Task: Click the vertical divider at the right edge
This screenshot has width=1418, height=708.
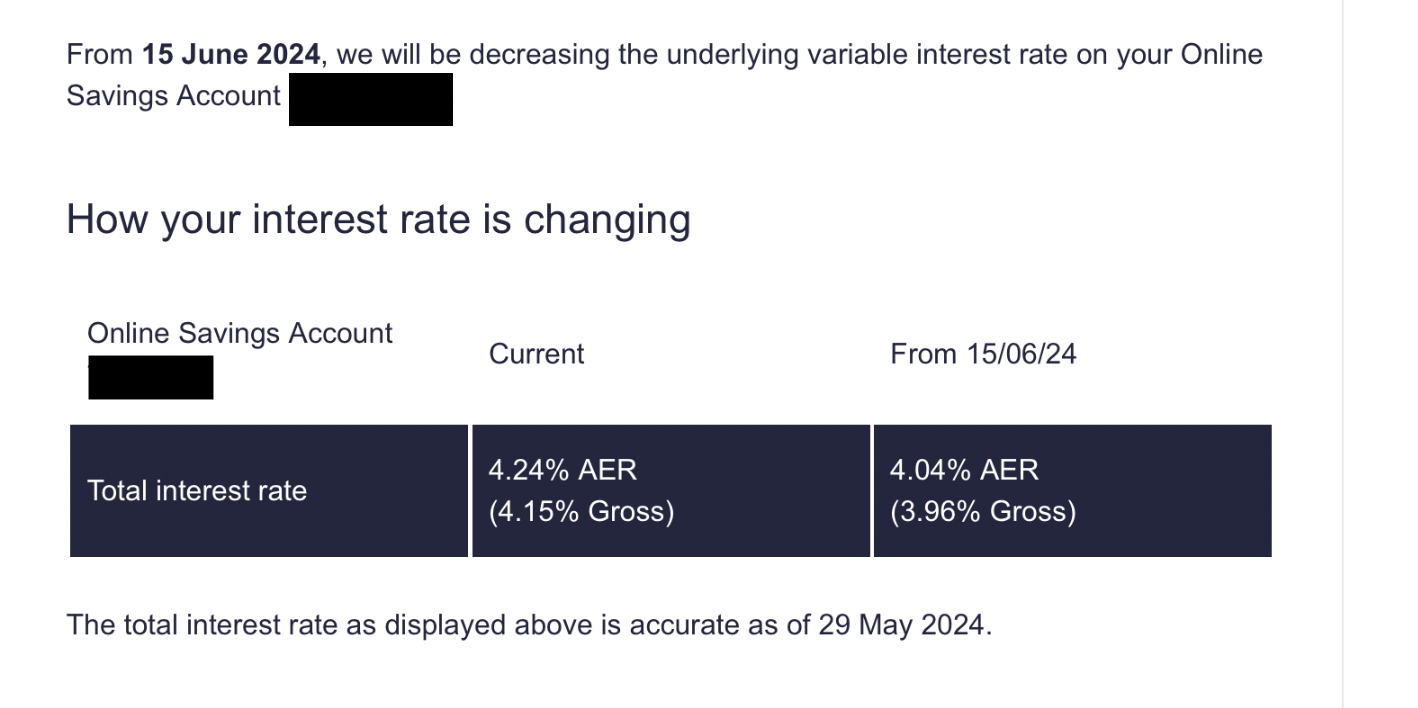Action: tap(1342, 354)
